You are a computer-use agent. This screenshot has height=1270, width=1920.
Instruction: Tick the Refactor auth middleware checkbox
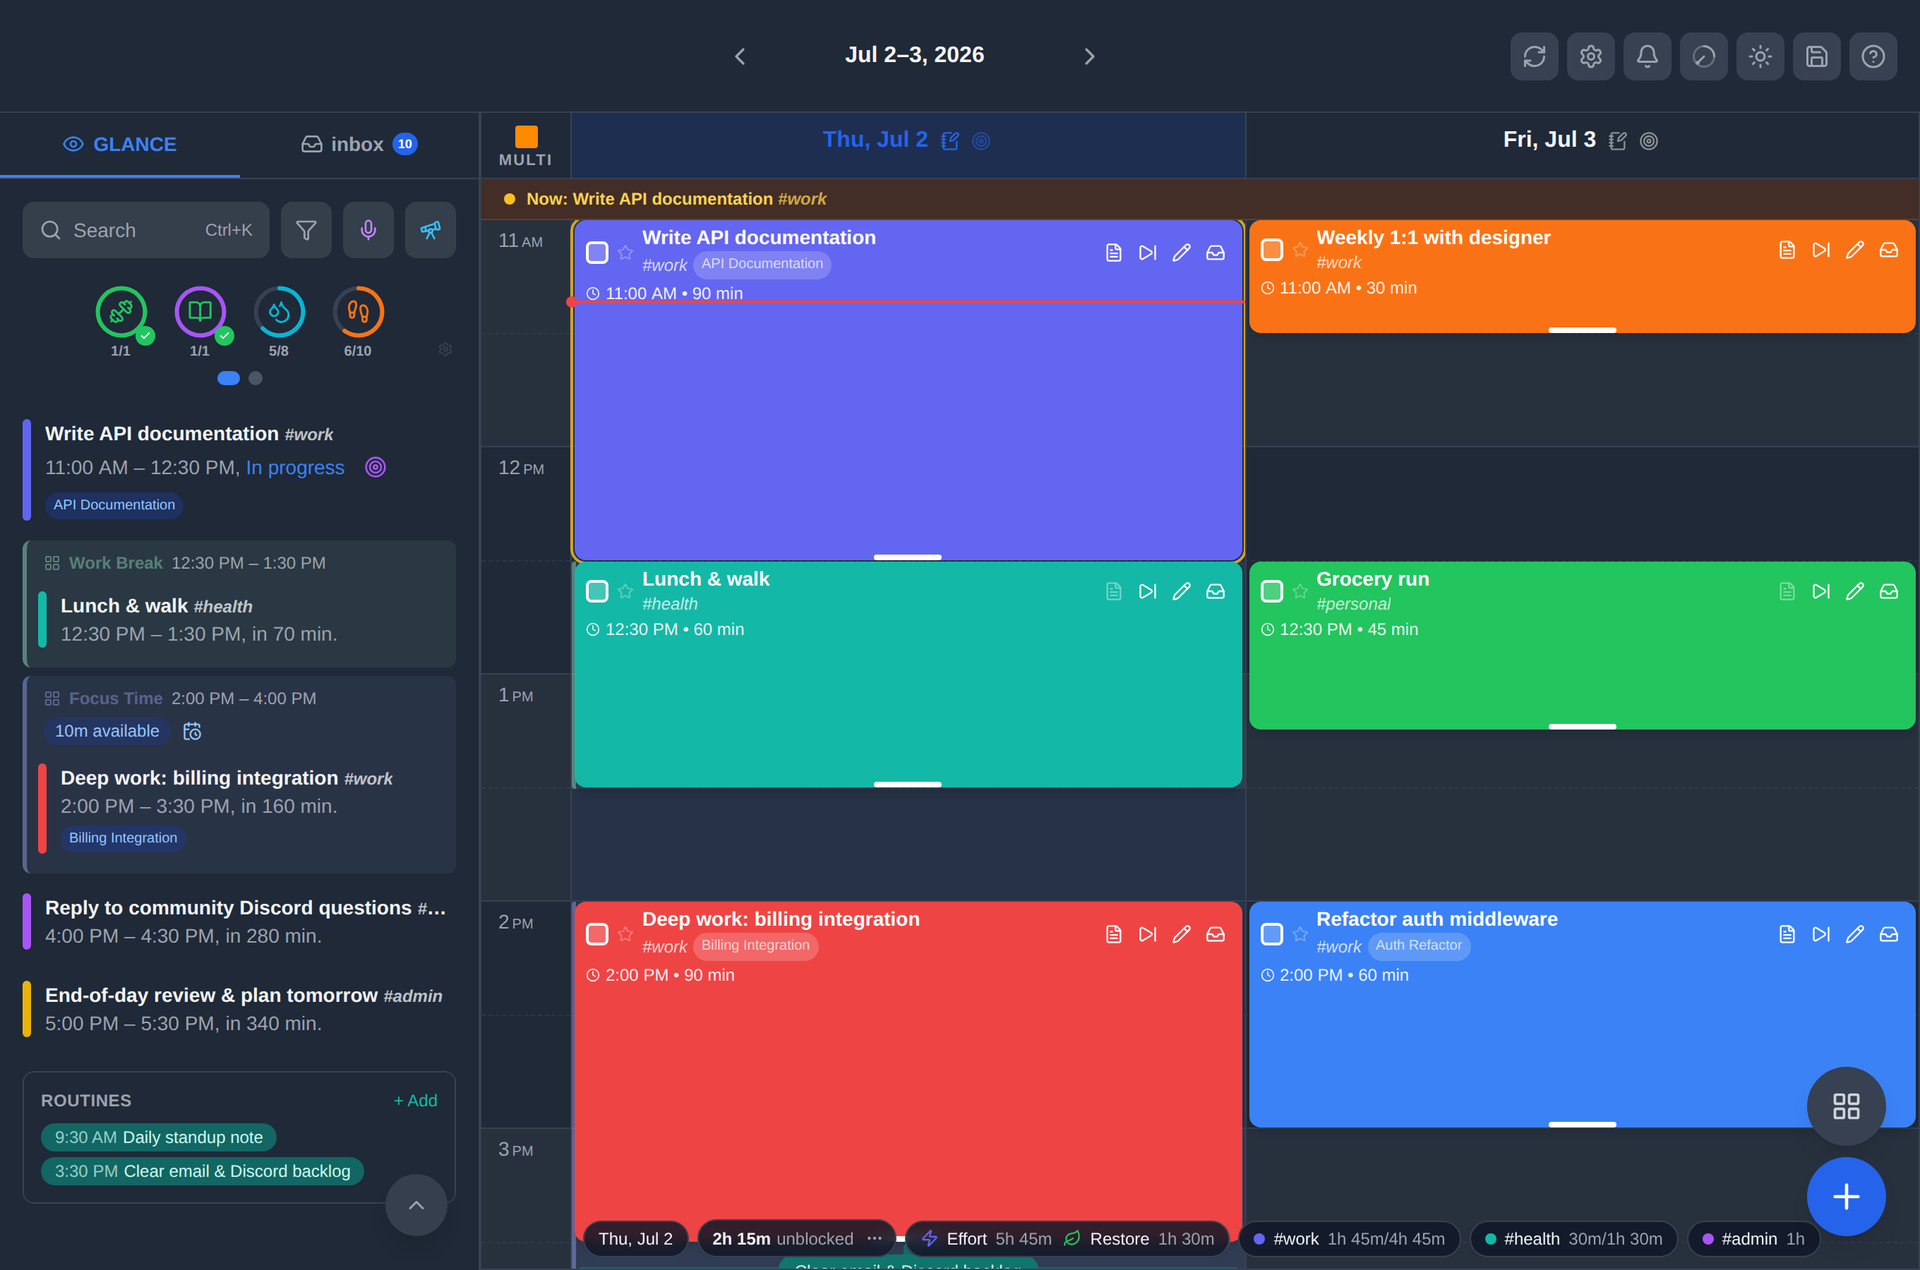point(1271,933)
